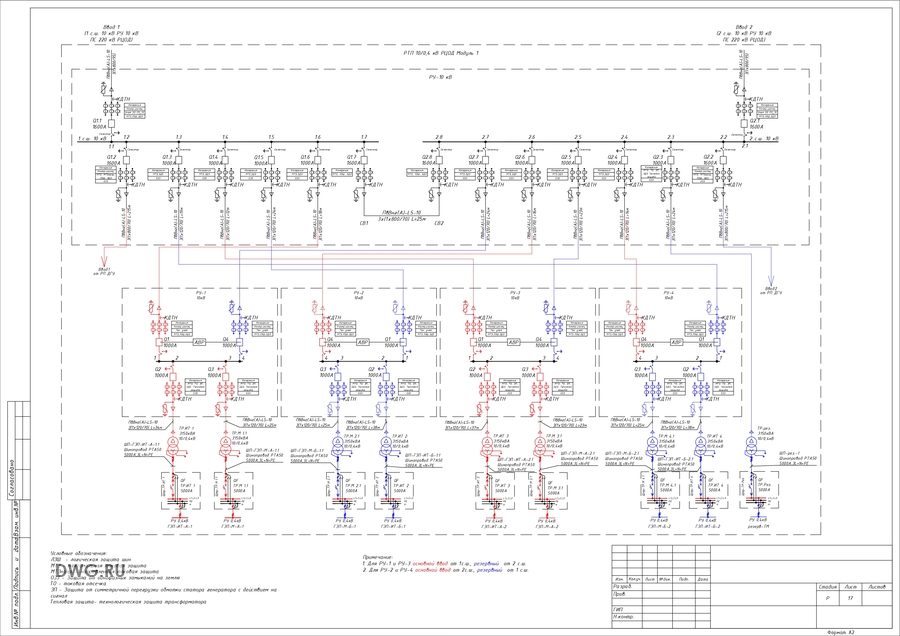Click the АВР box in РУ-4

pos(677,342)
